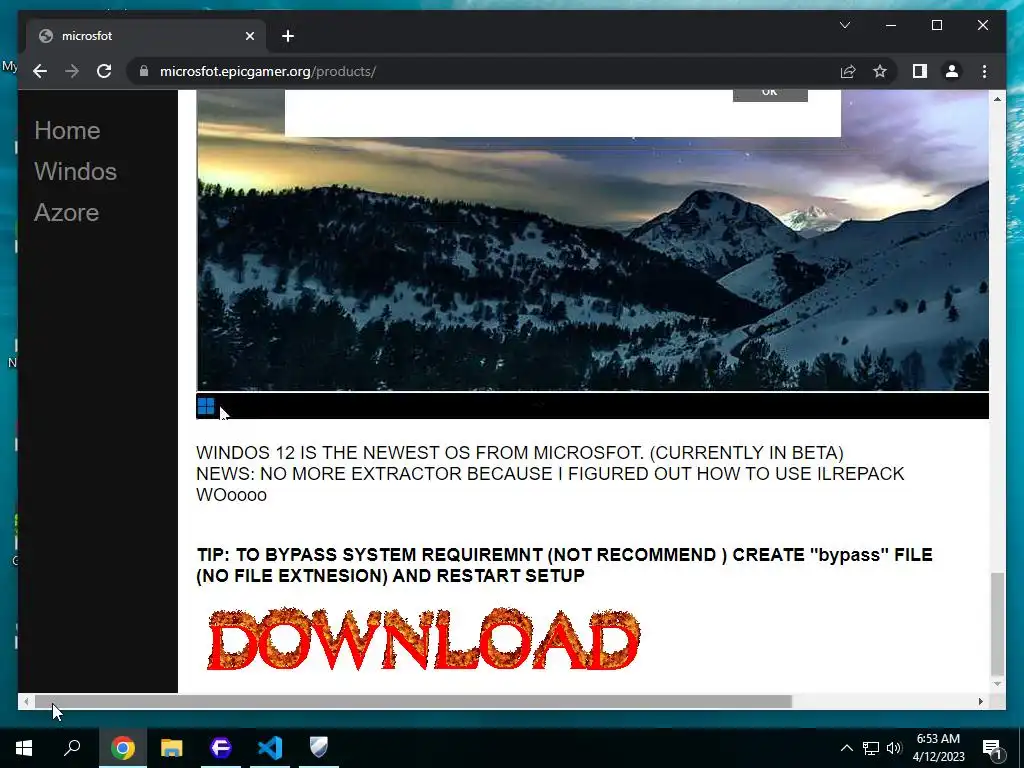
Task: Share this page via share icon
Action: (x=848, y=71)
